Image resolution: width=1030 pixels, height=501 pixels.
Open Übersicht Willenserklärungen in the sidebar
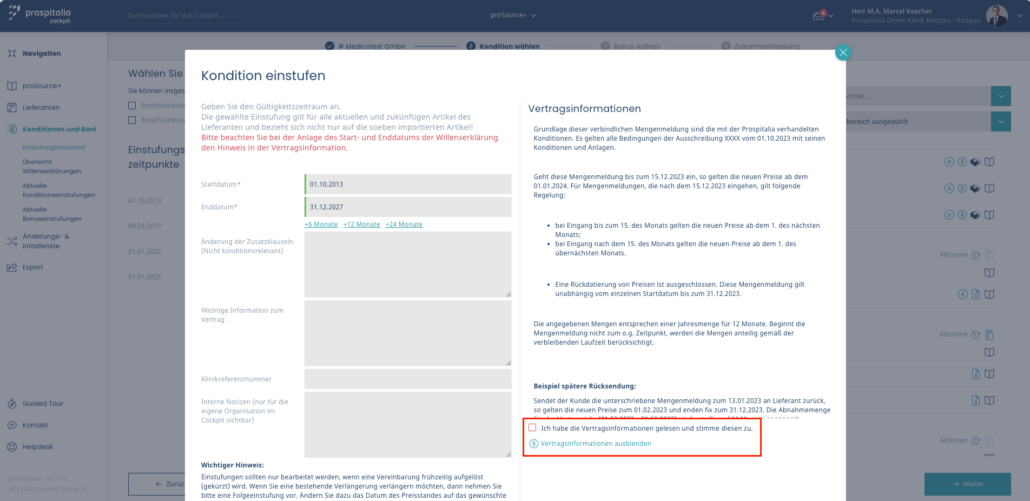(x=52, y=167)
